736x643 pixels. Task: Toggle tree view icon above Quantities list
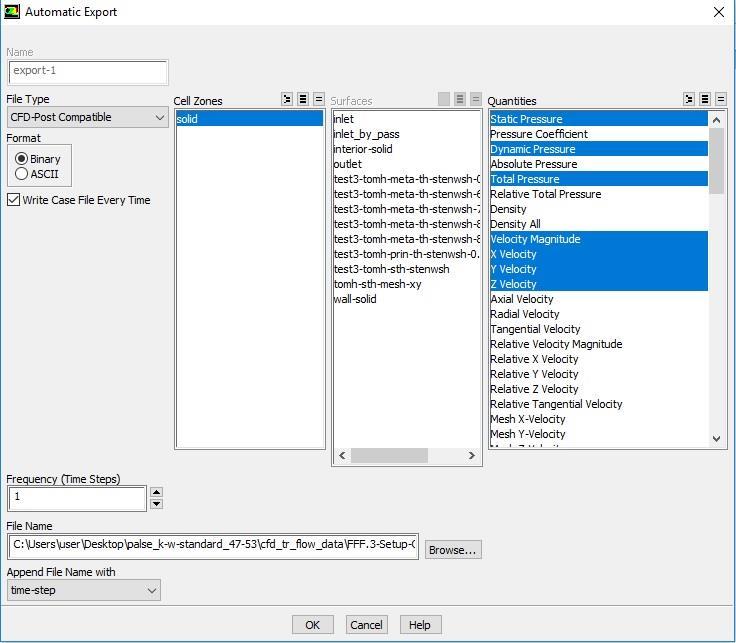tap(689, 100)
